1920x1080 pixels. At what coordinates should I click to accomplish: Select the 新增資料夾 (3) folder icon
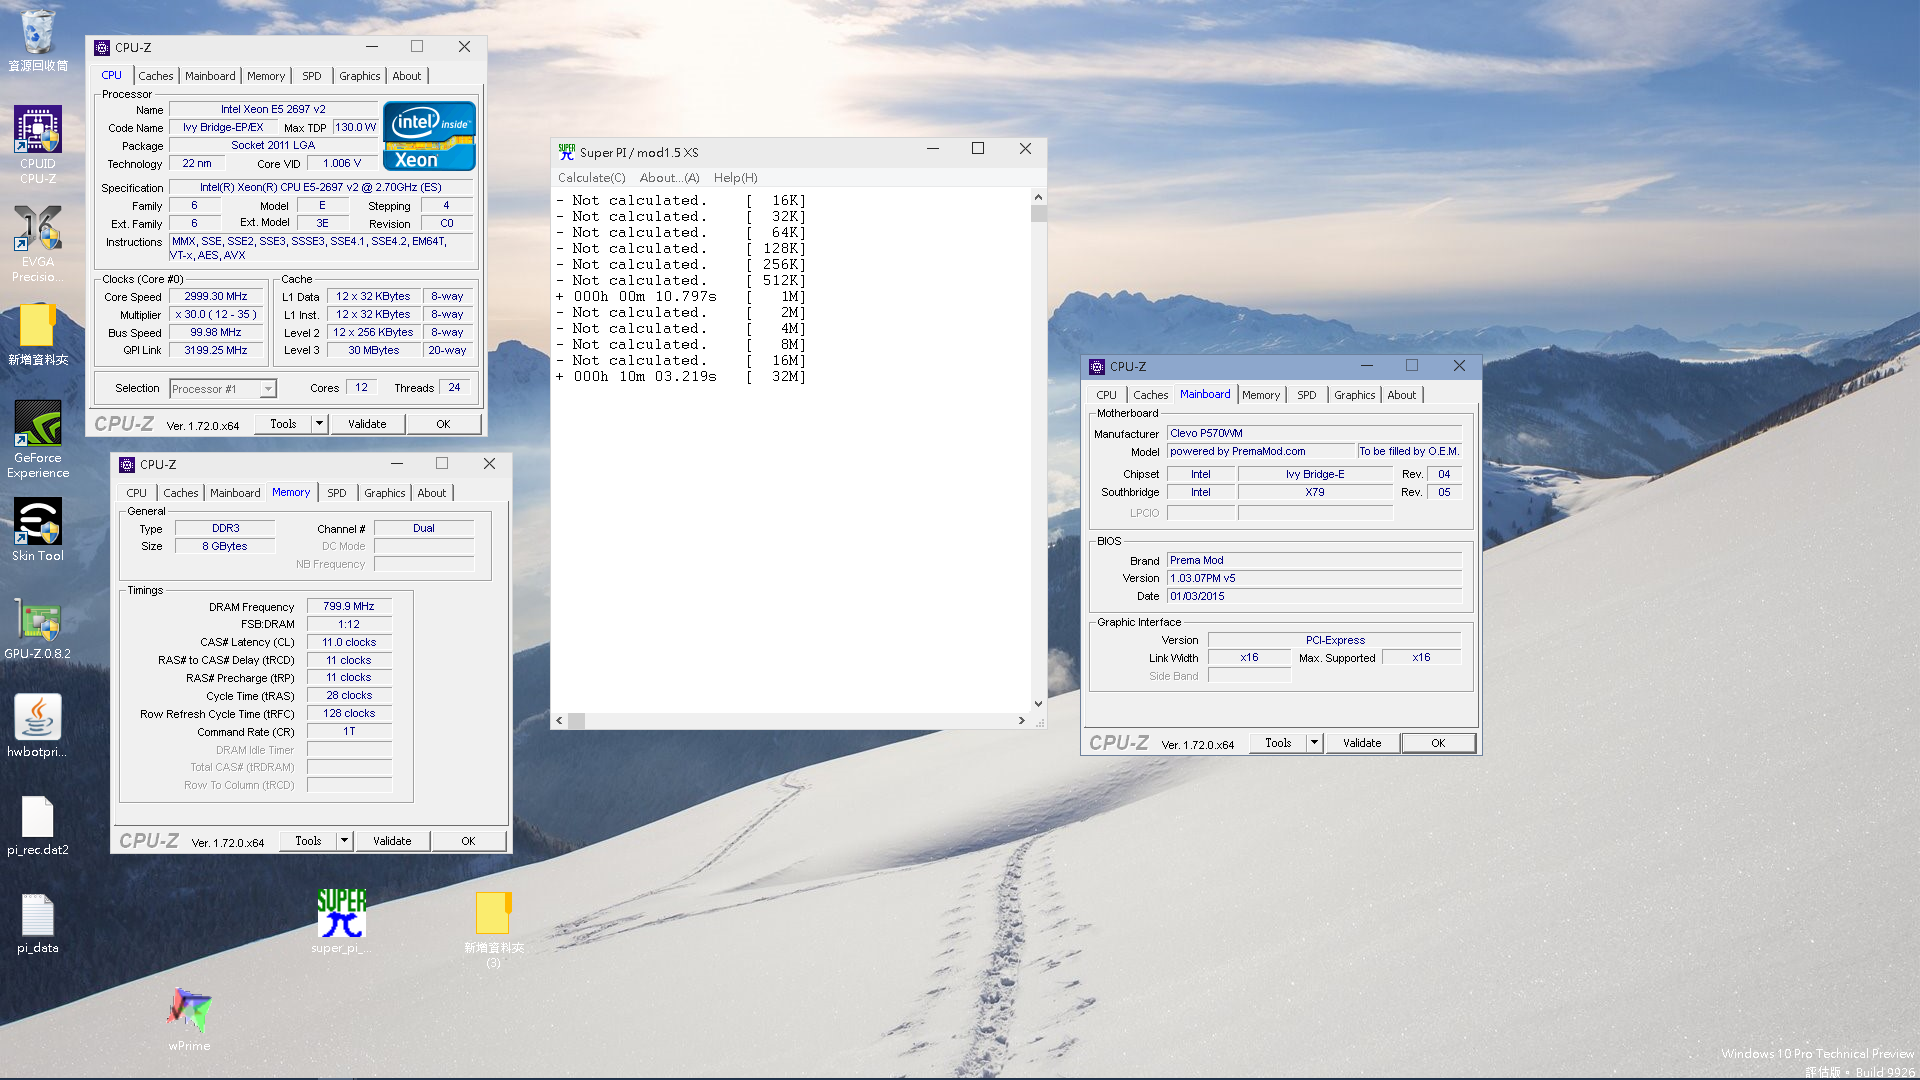tap(493, 929)
